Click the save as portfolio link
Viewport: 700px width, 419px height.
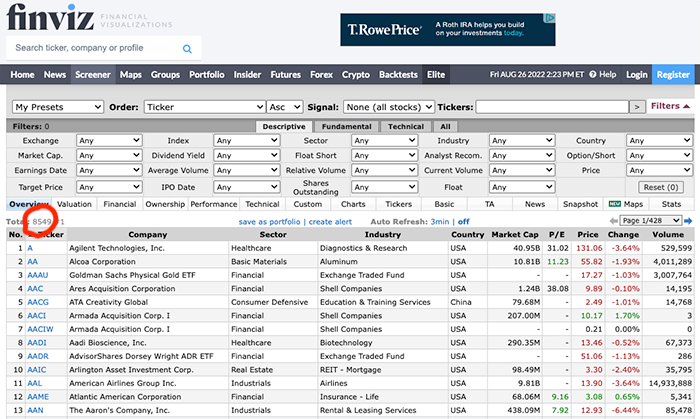tap(270, 221)
